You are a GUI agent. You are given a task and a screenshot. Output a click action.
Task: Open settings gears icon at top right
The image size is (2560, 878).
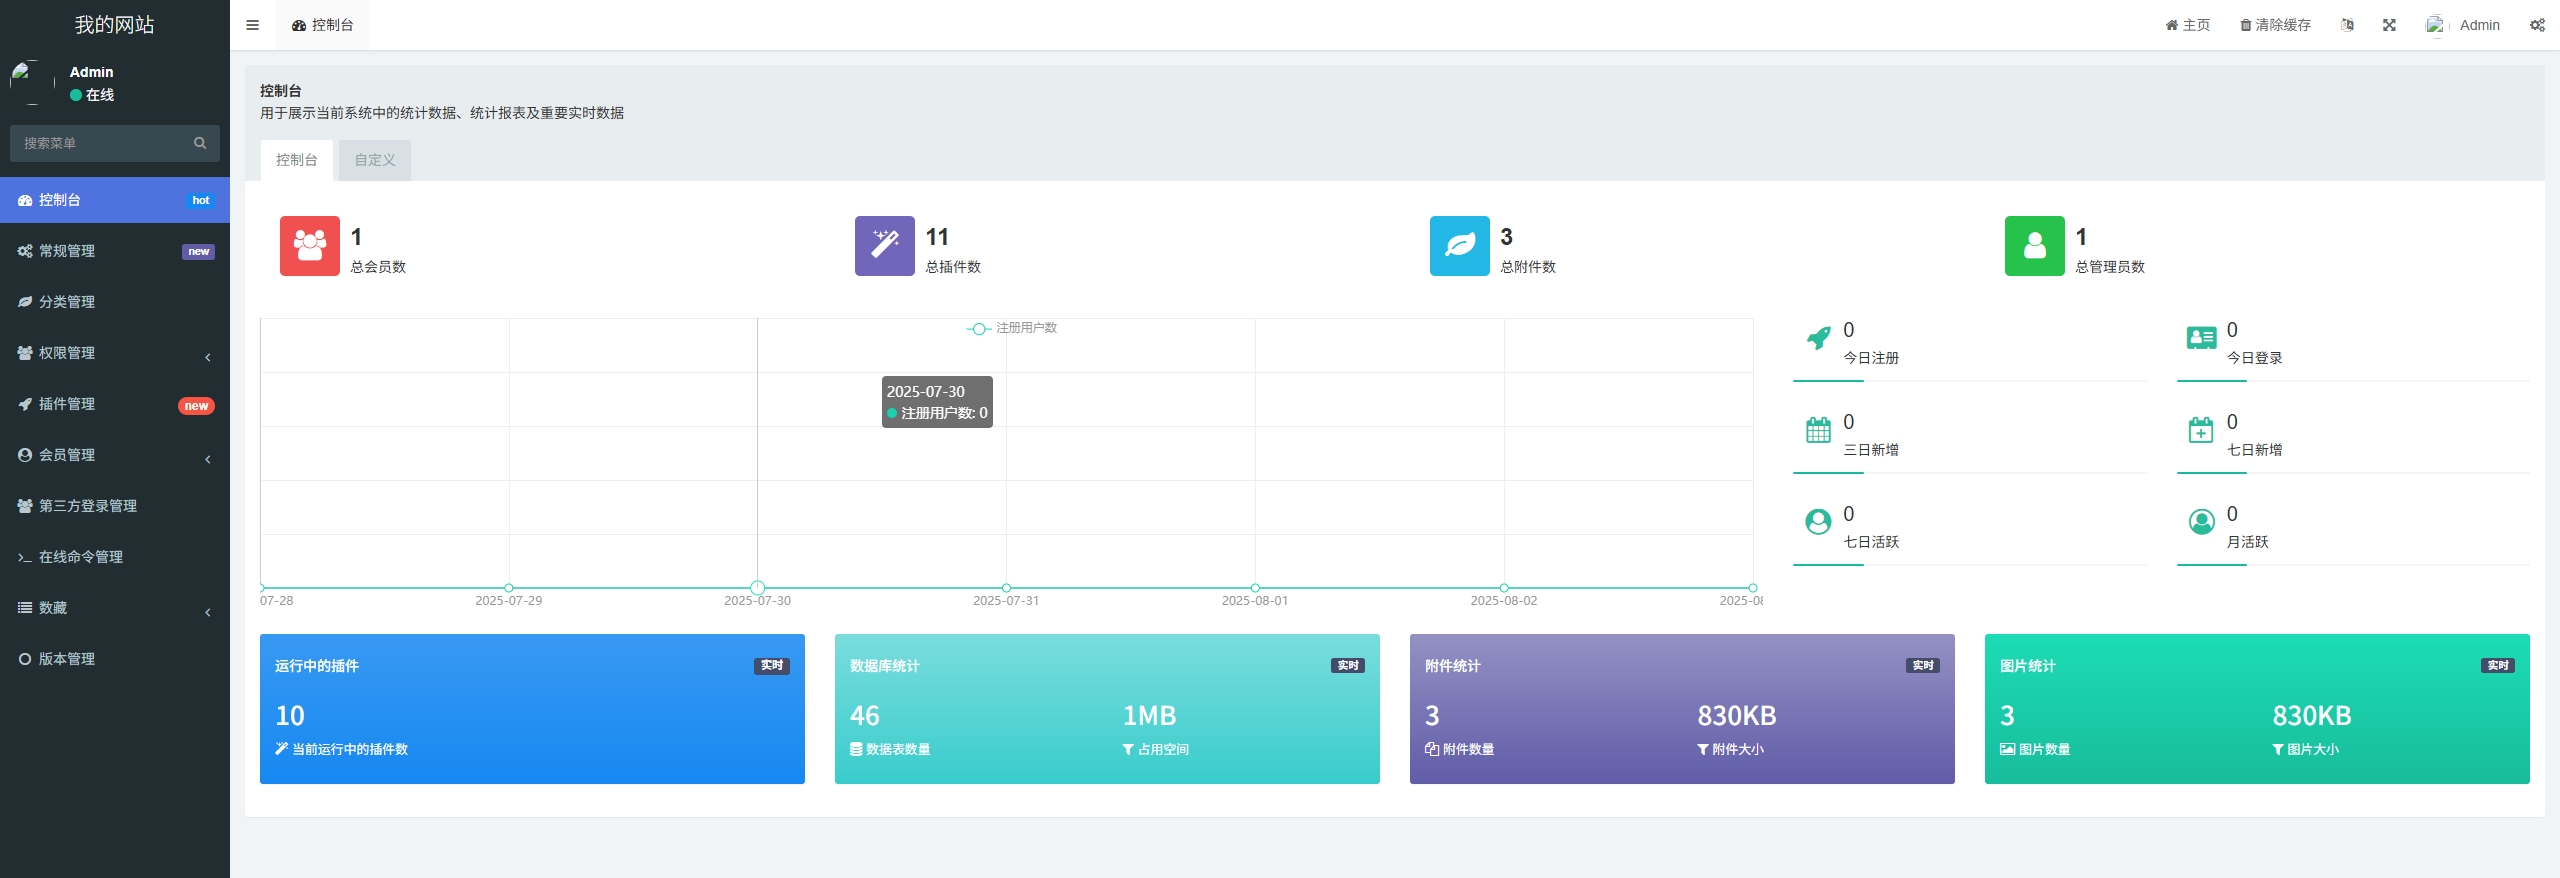[x=2537, y=25]
